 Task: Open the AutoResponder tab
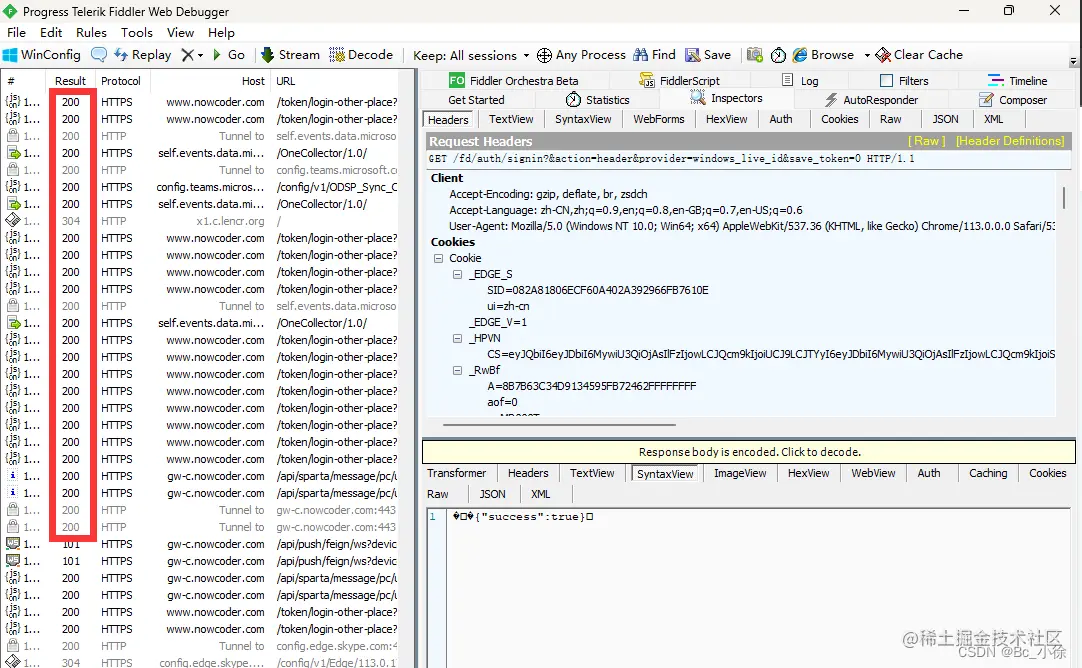pyautogui.click(x=872, y=100)
